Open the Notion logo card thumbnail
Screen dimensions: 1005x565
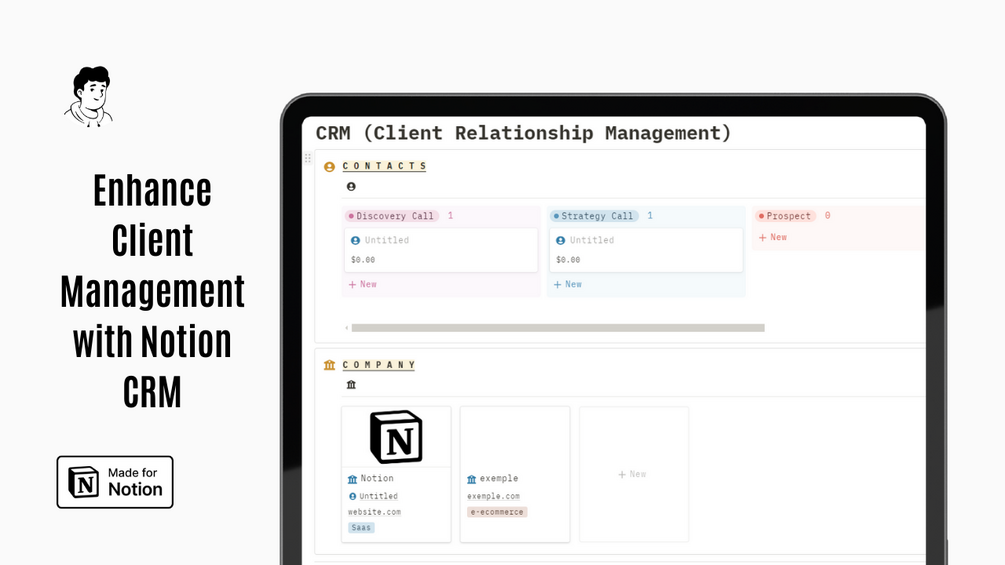pos(396,437)
